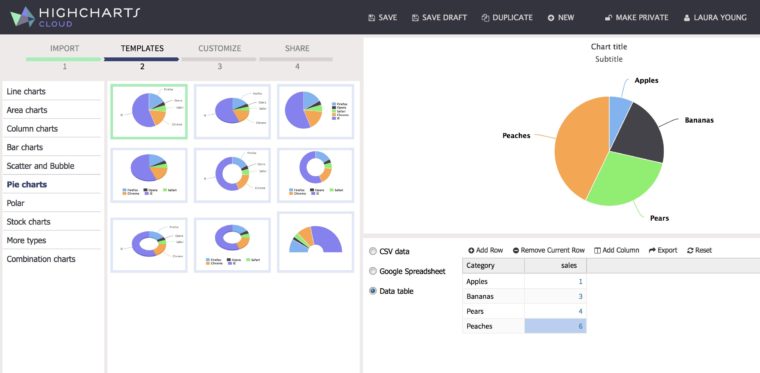Click Remove Current Row
The image size is (760, 373).
pos(549,250)
